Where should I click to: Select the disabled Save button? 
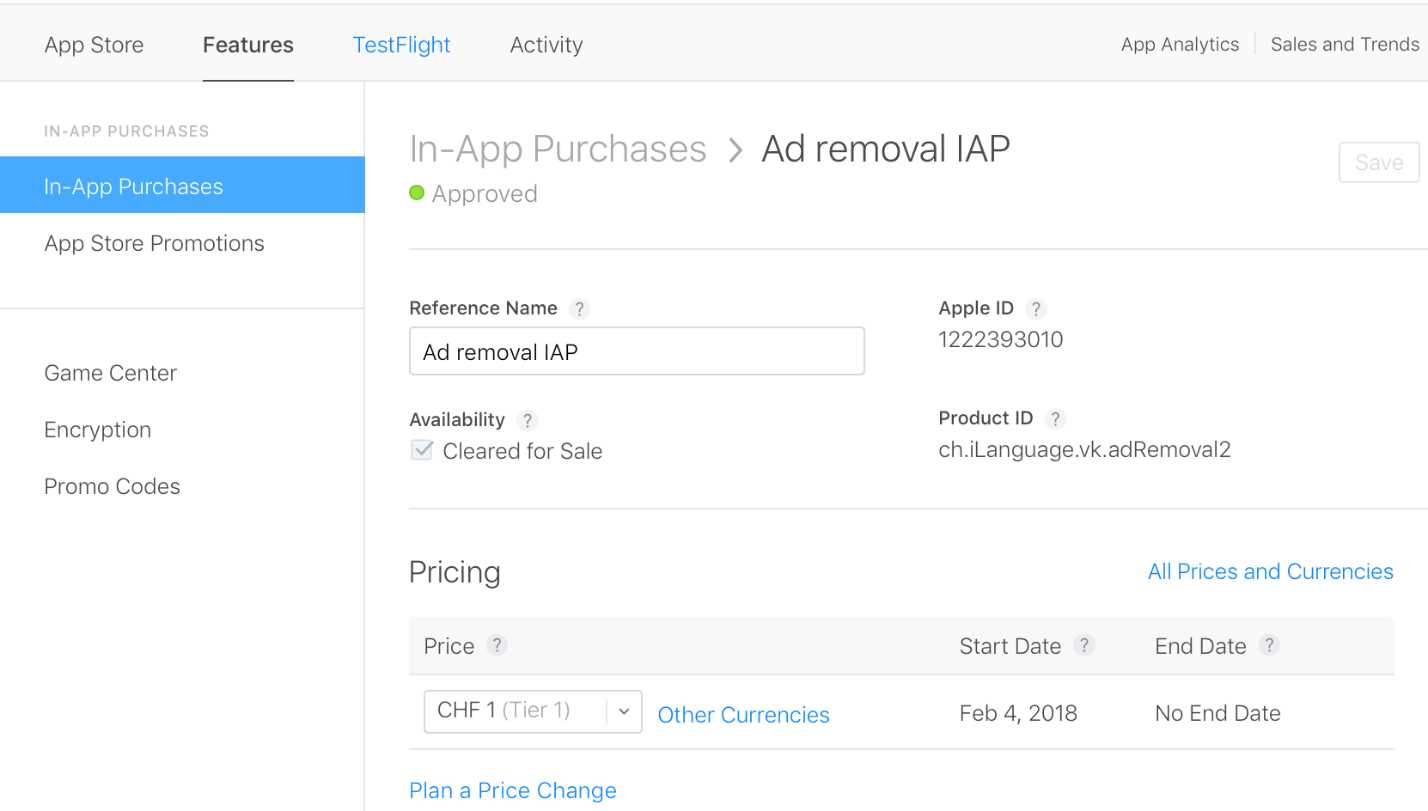(1379, 162)
